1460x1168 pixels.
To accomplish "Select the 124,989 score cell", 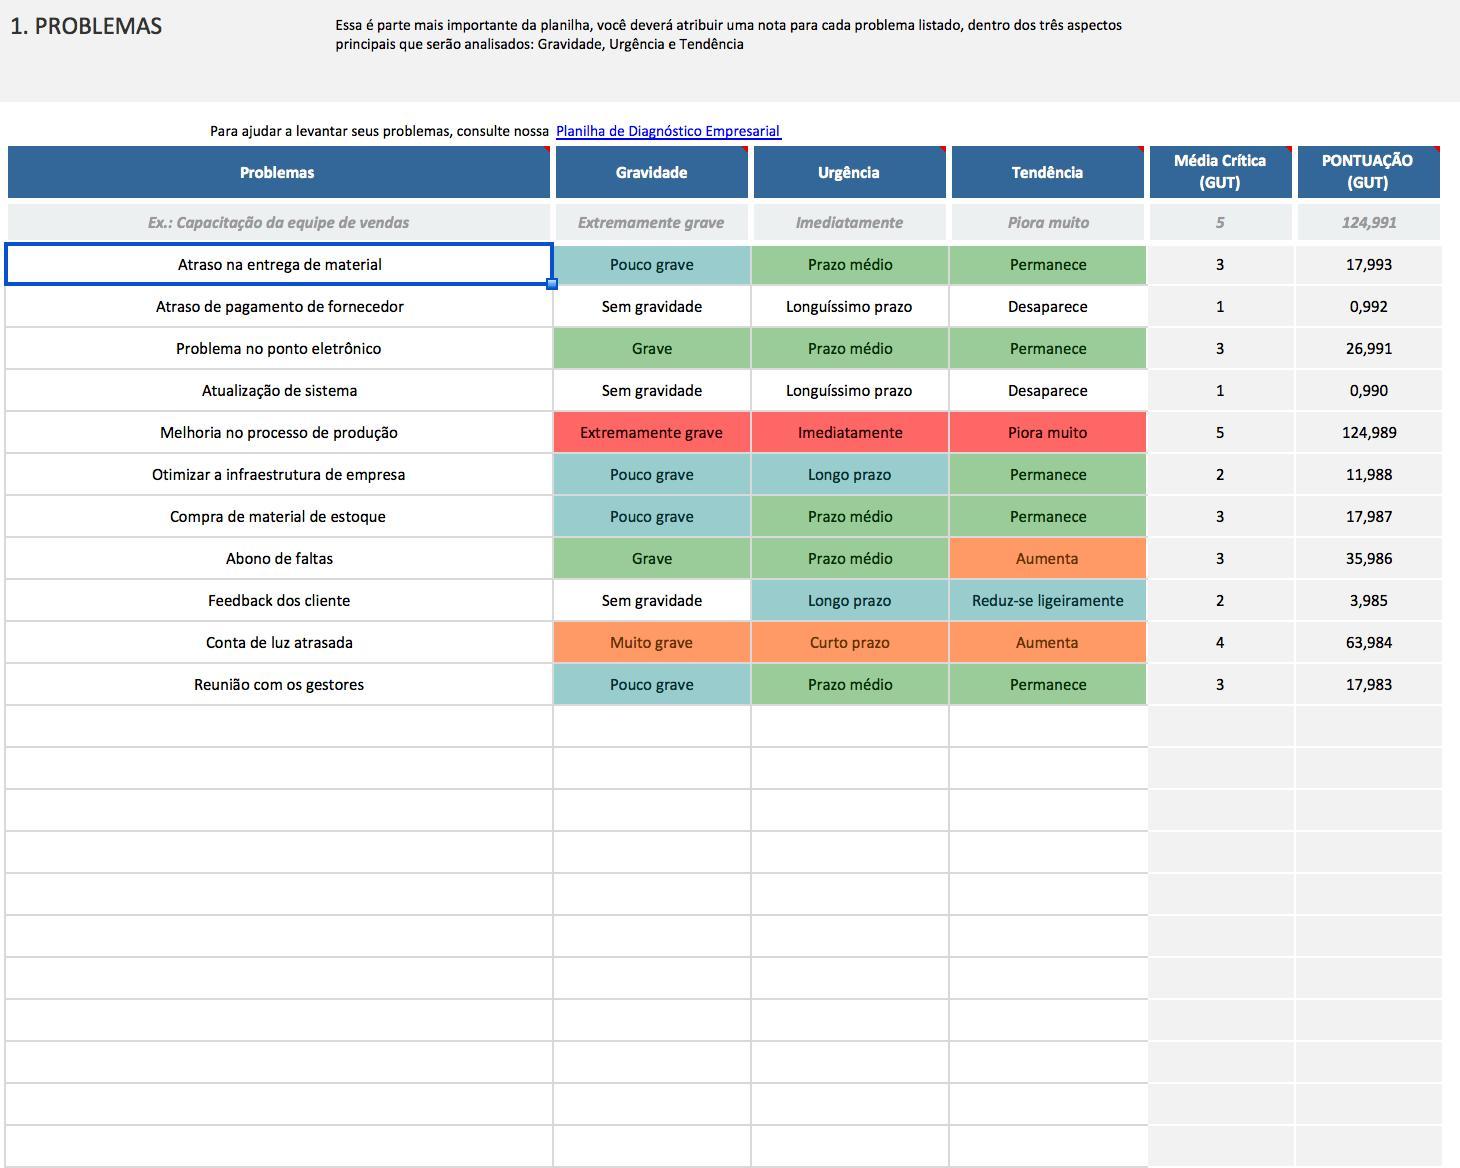I will pos(1368,433).
